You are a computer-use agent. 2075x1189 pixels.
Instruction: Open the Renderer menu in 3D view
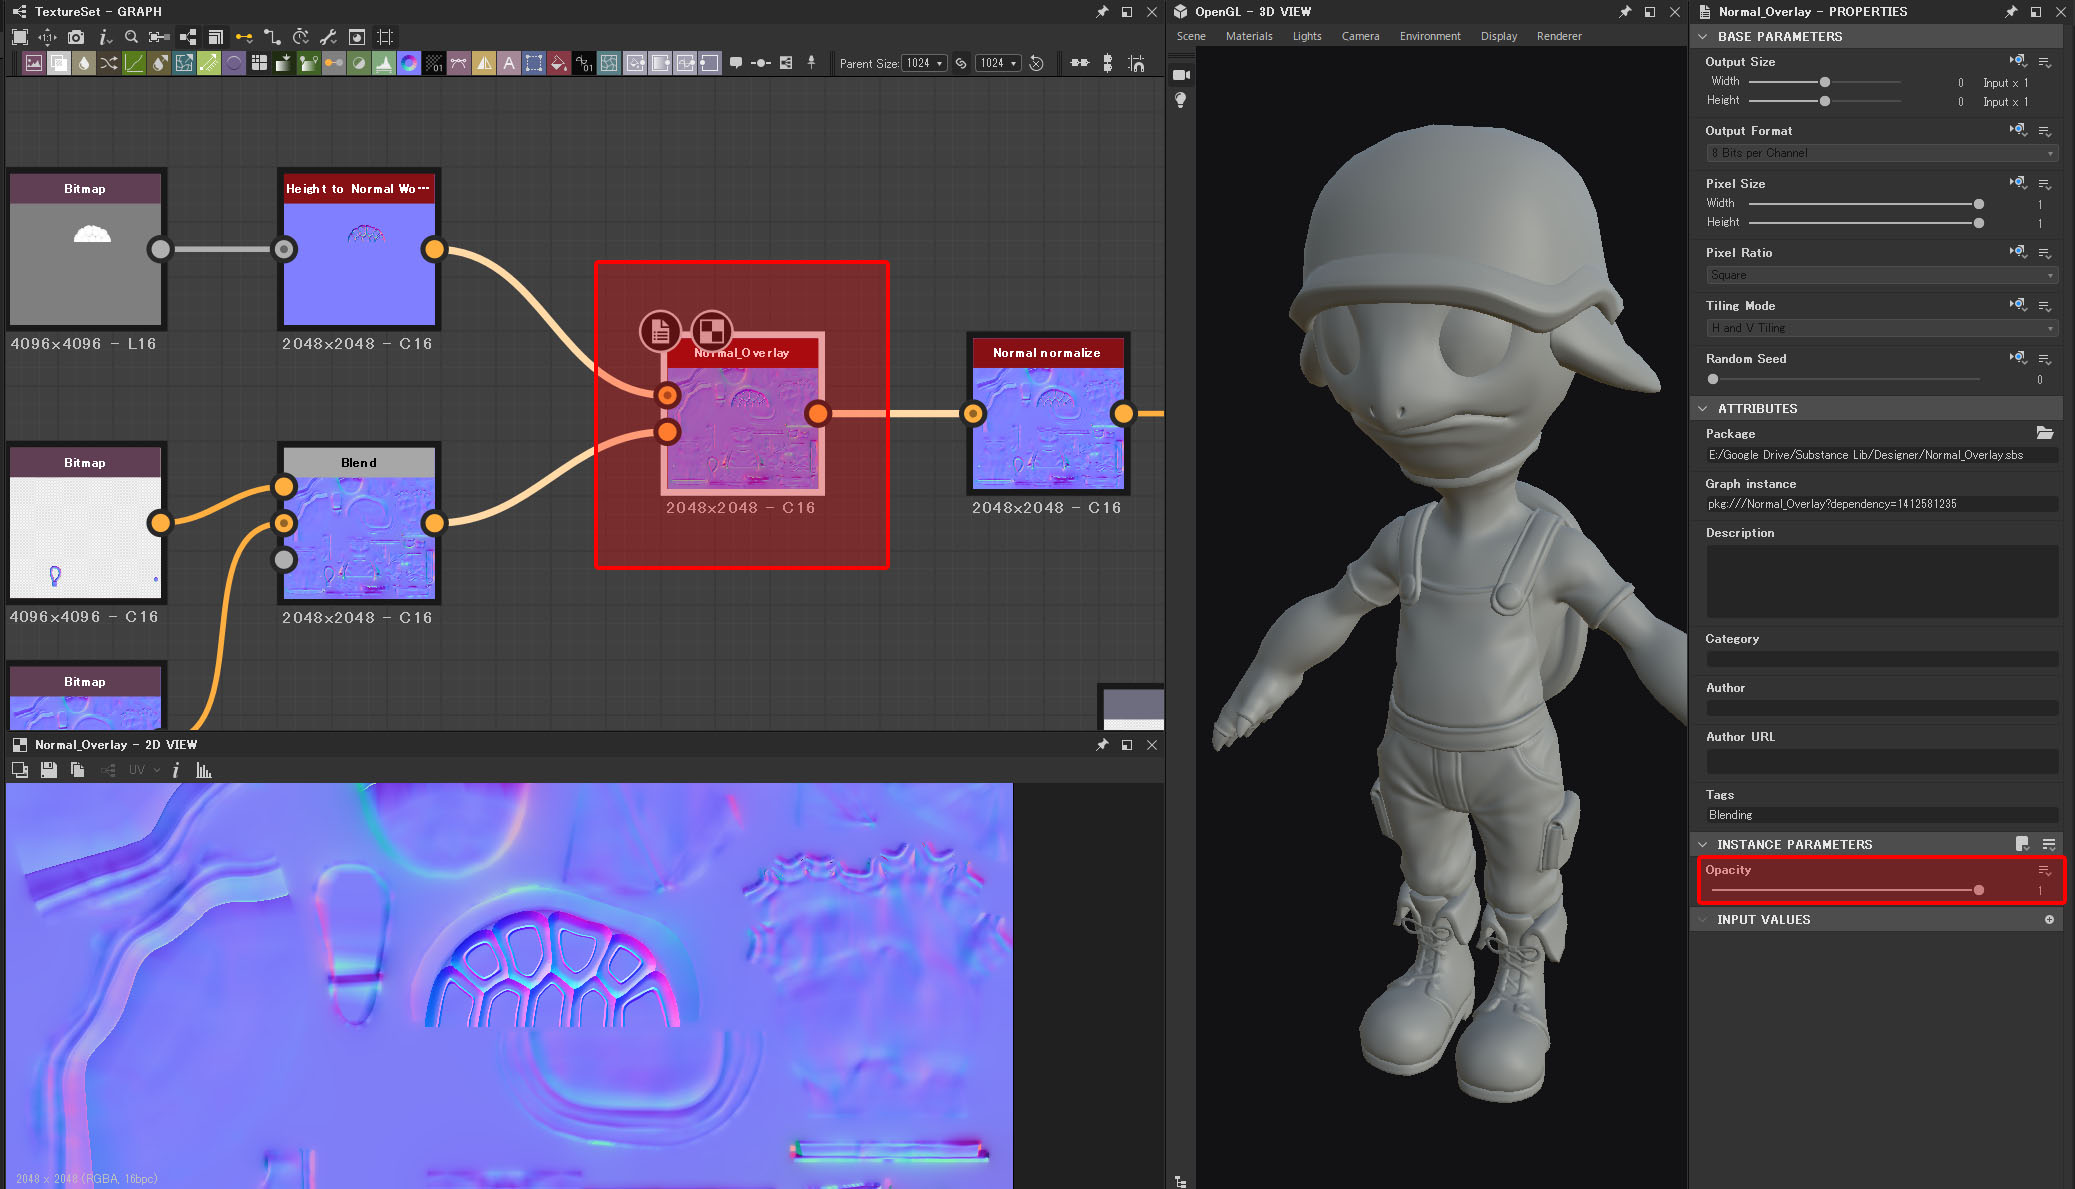click(1559, 36)
